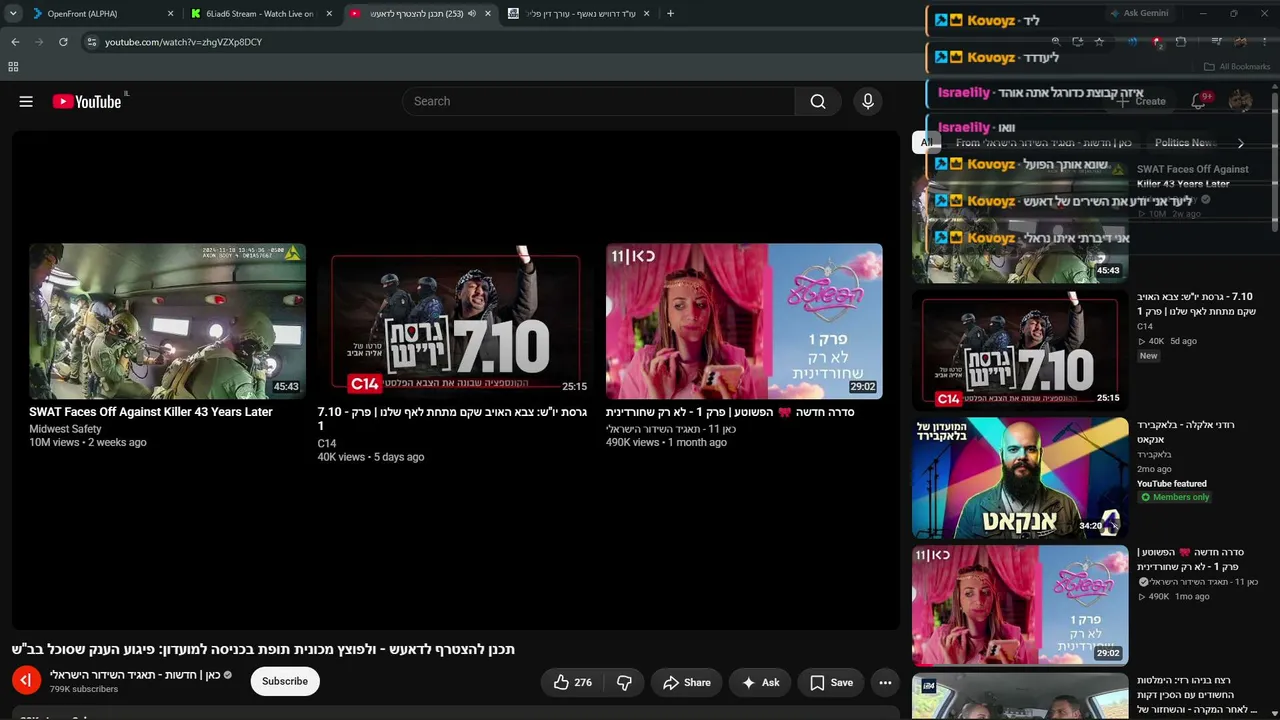This screenshot has width=1280, height=720.
Task: Dislike this video
Action: coord(624,683)
